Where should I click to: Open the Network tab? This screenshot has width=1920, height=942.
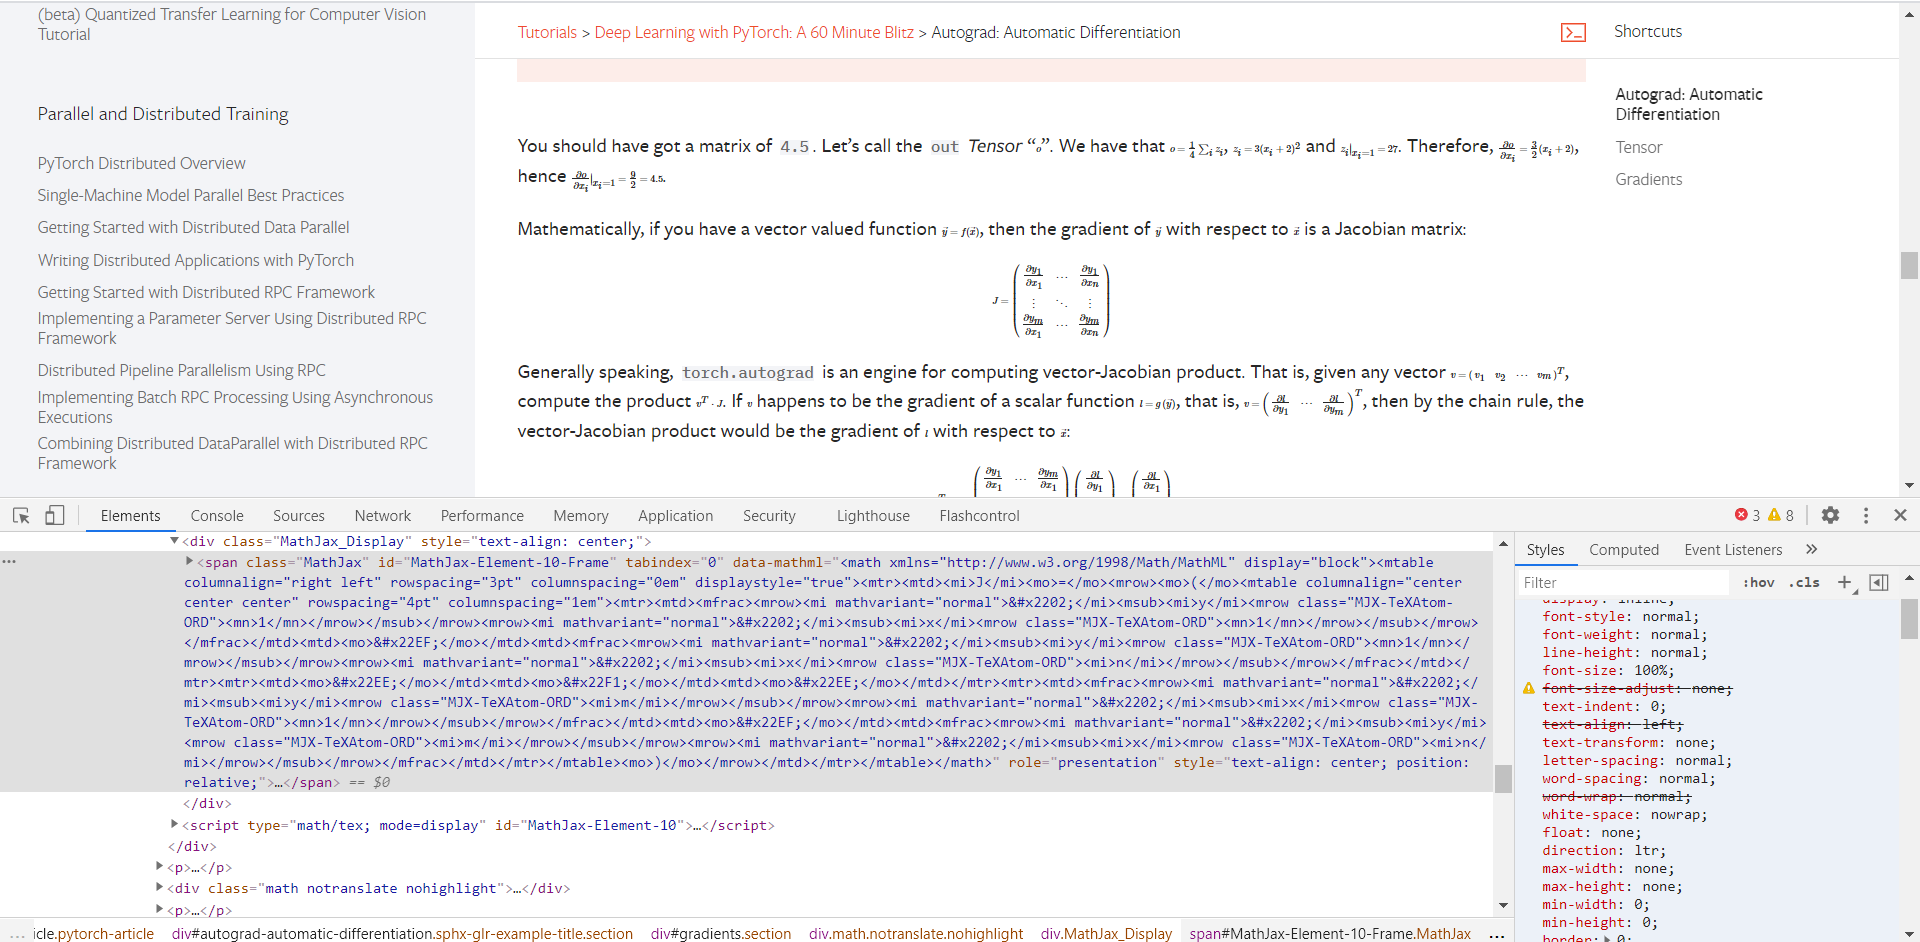tap(383, 515)
